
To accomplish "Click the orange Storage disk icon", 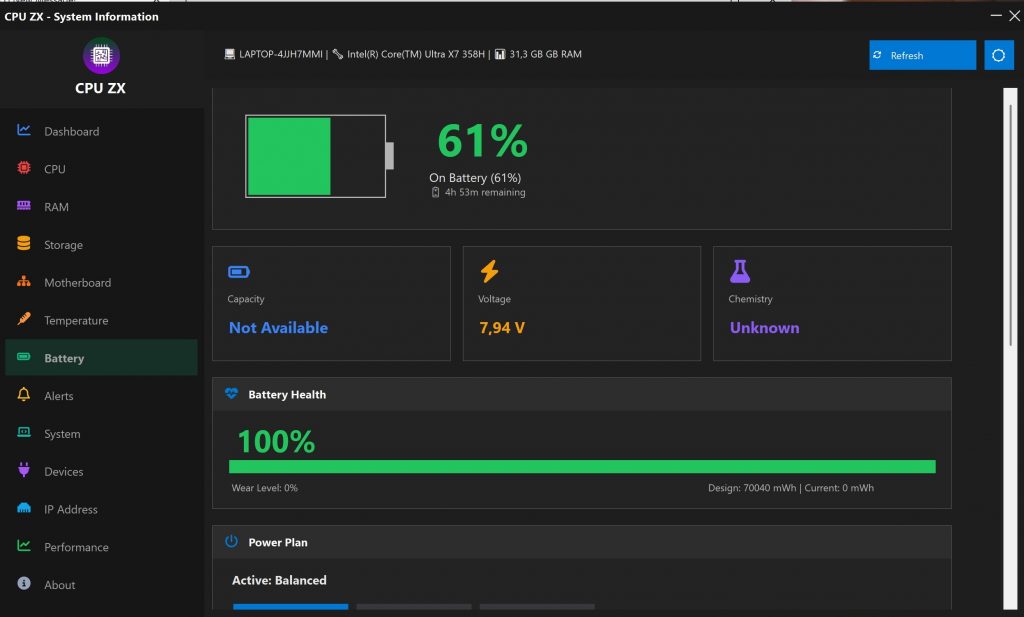I will pyautogui.click(x=24, y=244).
